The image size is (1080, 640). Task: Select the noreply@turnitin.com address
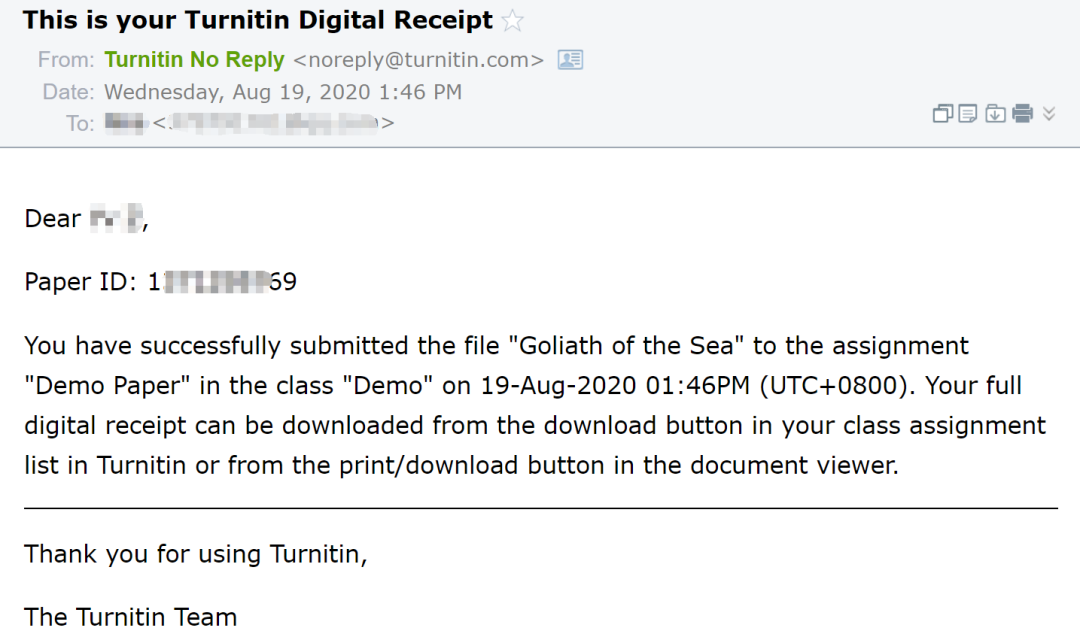click(418, 60)
